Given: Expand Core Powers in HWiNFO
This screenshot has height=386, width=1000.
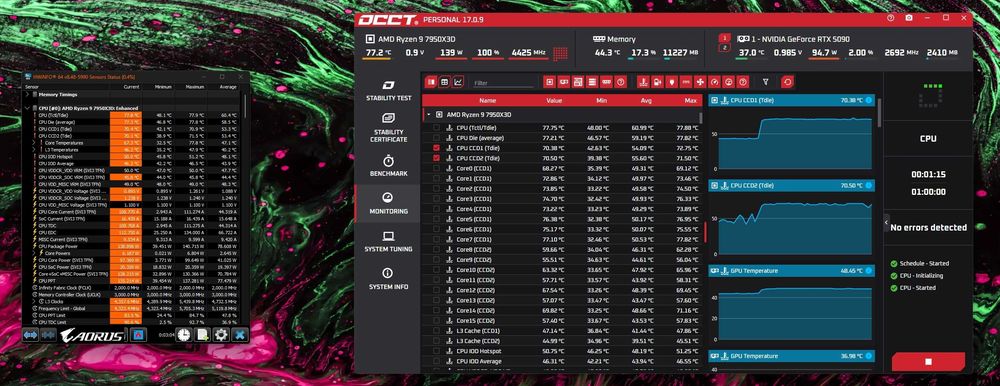Looking at the screenshot, I should pyautogui.click(x=33, y=253).
